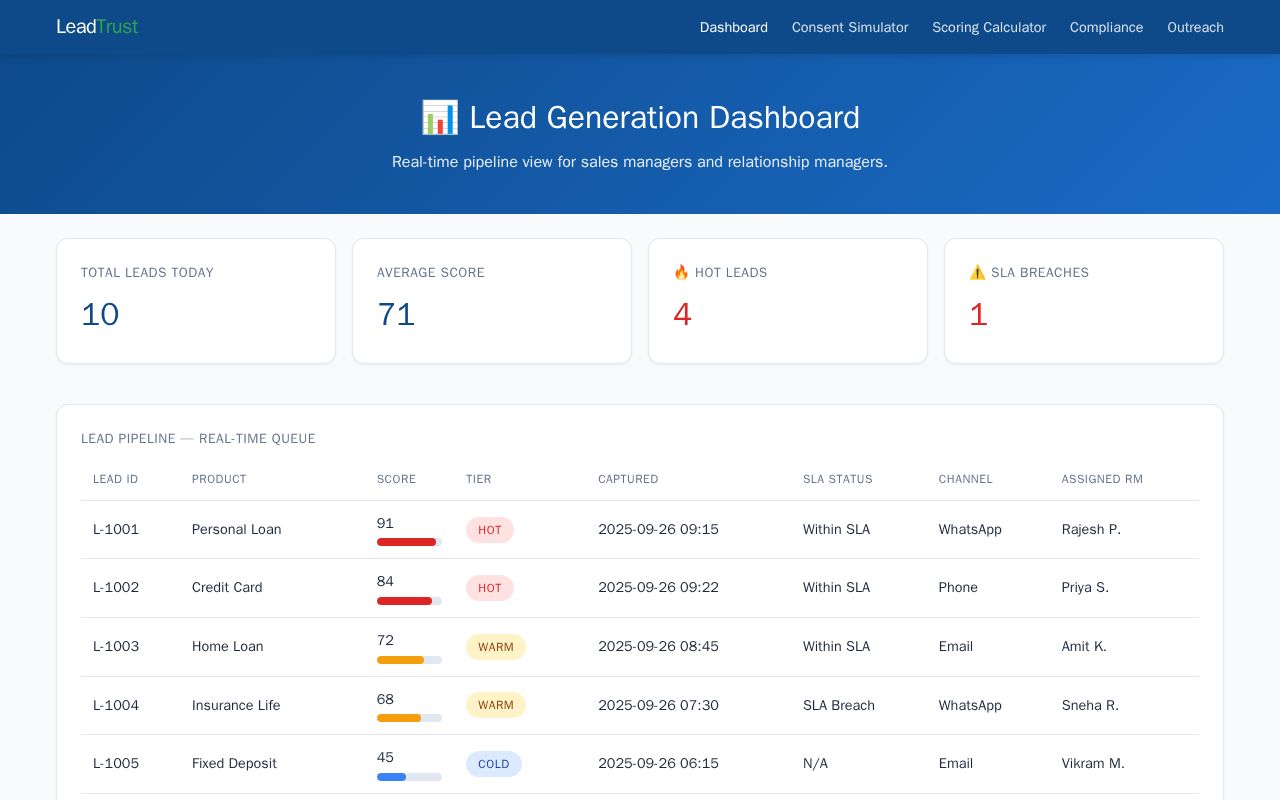Navigate to Compliance section
This screenshot has height=800, width=1280.
pyautogui.click(x=1106, y=27)
